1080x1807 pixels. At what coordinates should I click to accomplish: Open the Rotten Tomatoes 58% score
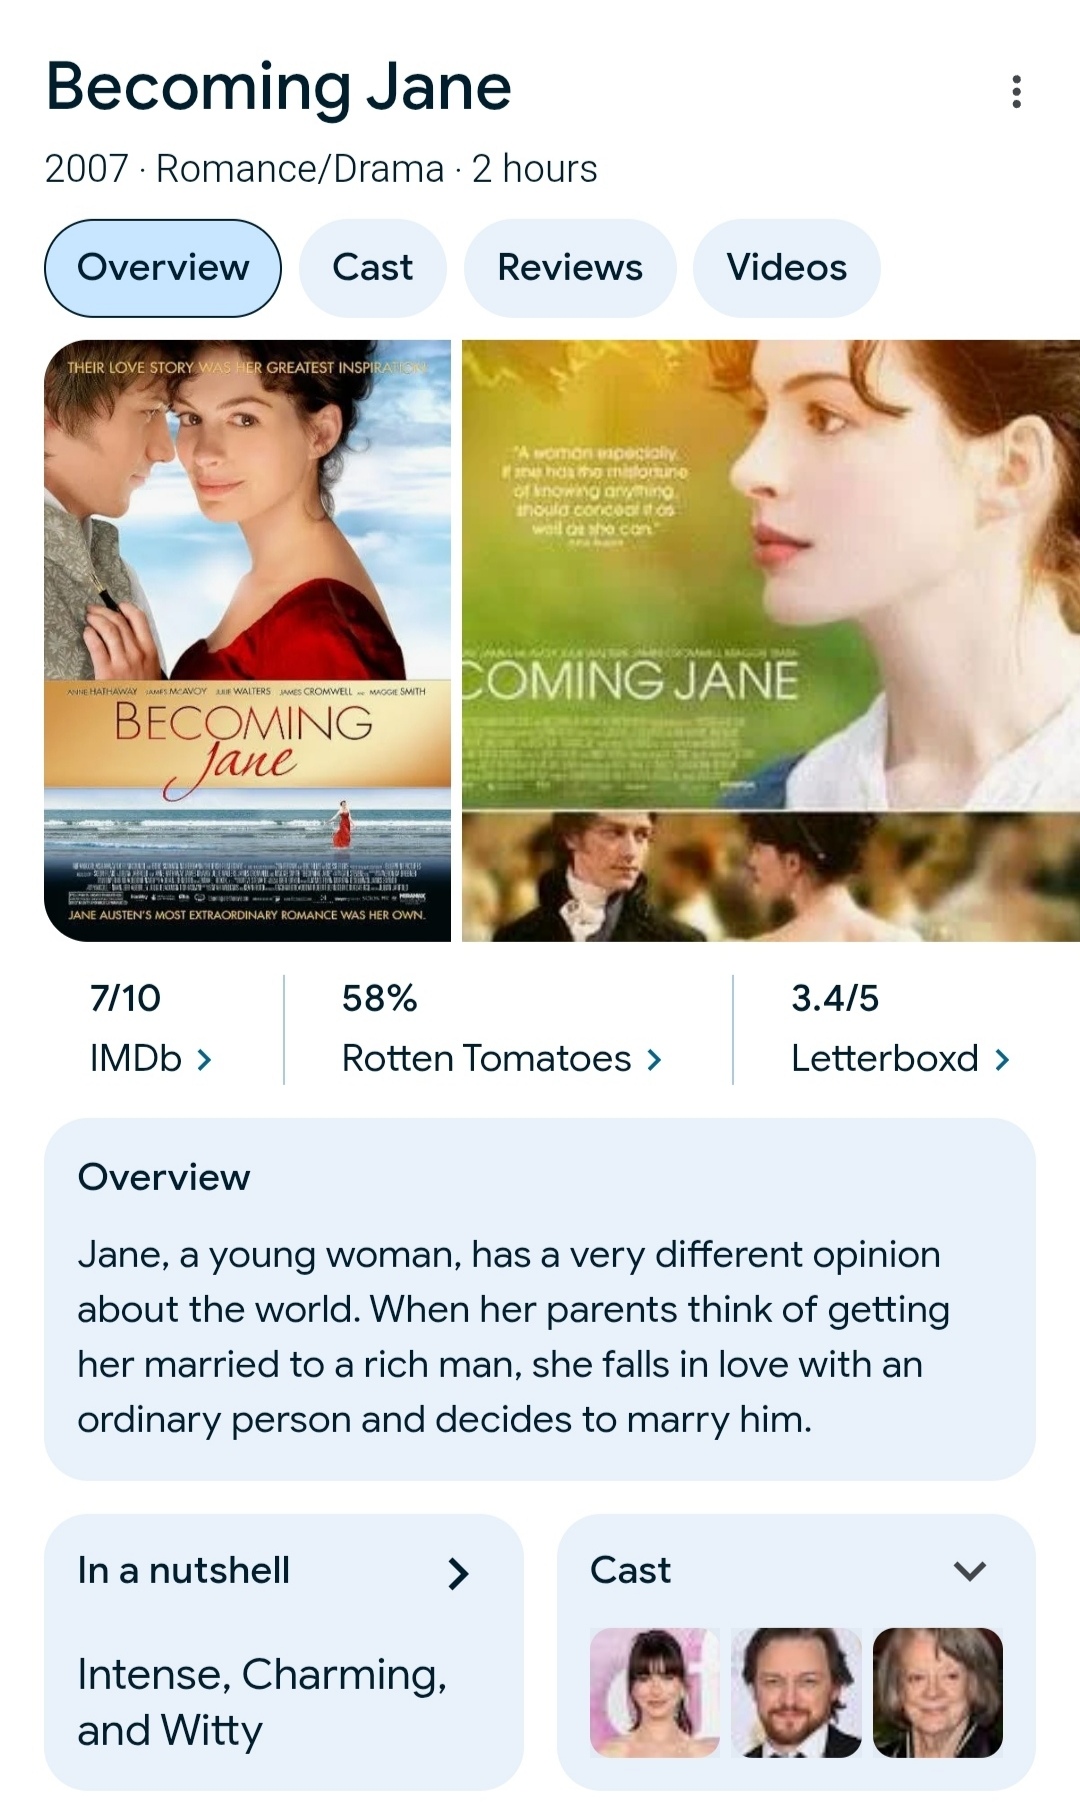(x=501, y=1028)
